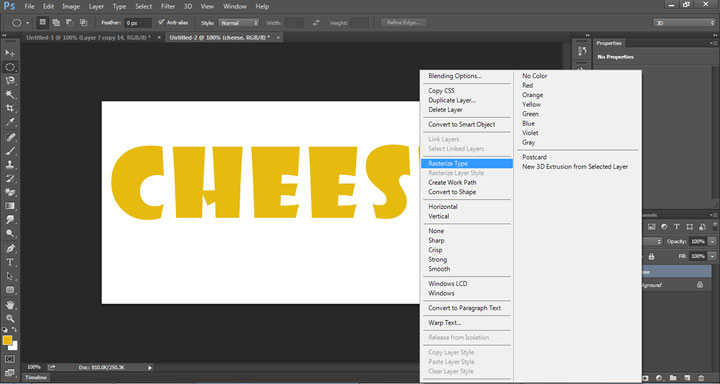
Task: Click the switch foreground/background colors arrow
Action: click(x=15, y=329)
